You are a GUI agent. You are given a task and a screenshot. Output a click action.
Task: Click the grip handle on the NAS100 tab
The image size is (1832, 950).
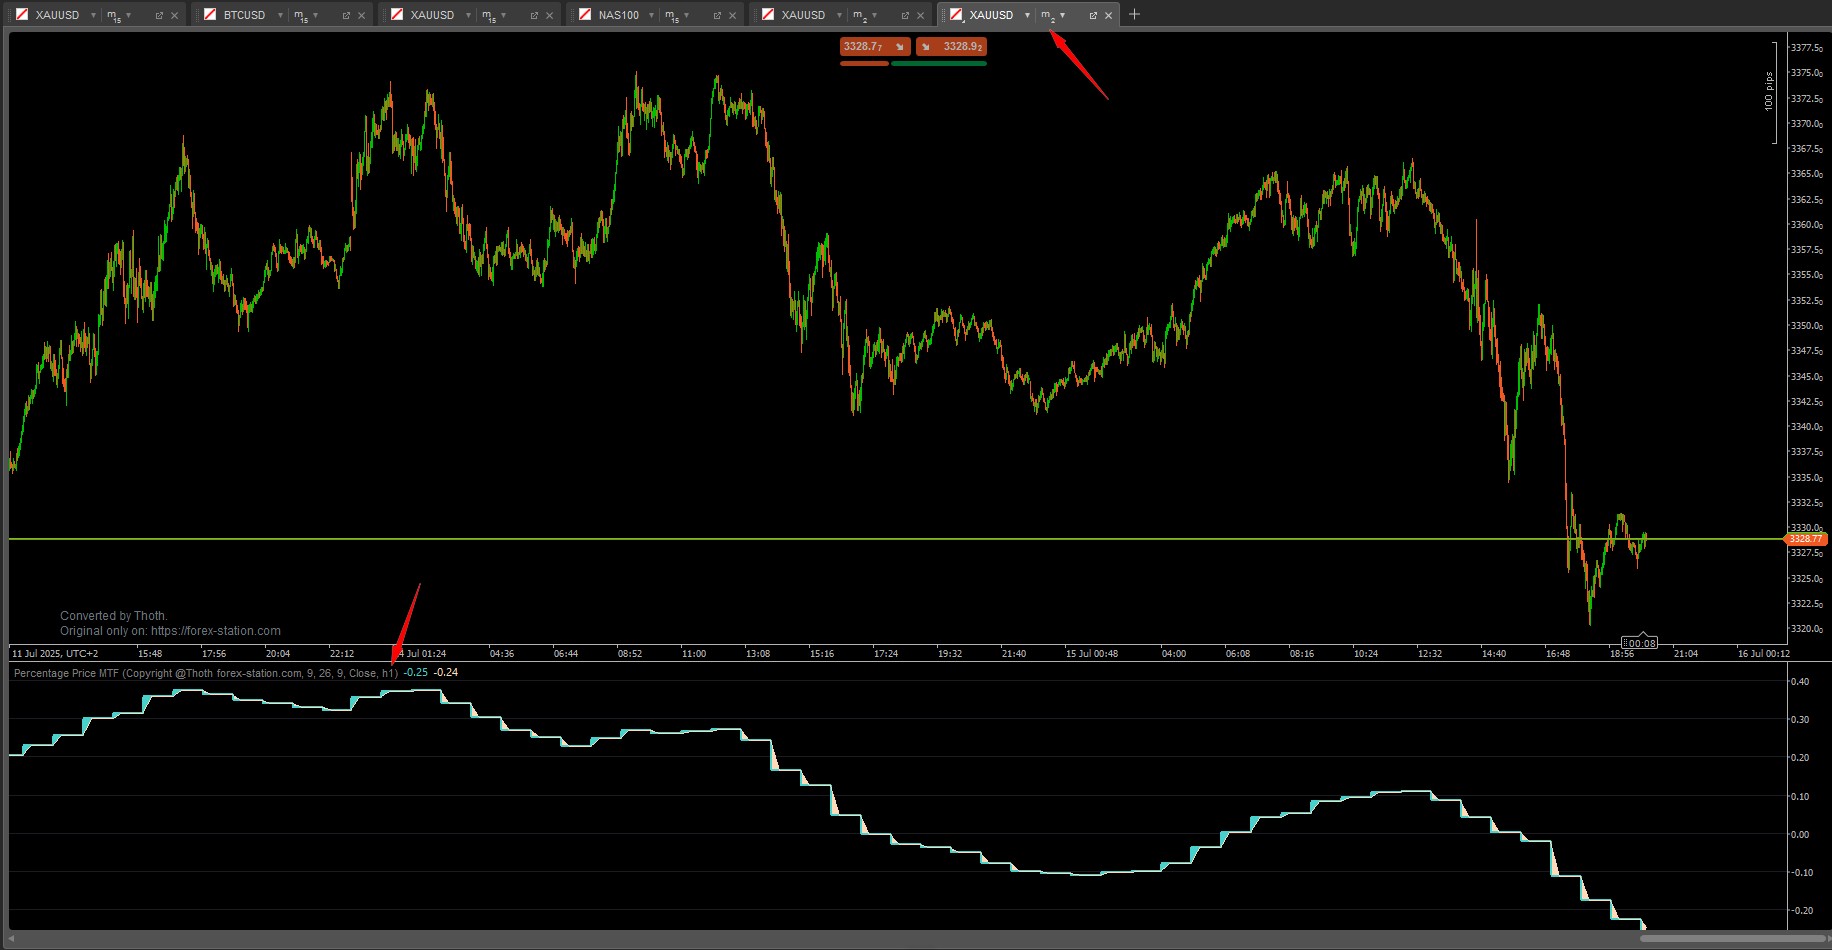(572, 15)
